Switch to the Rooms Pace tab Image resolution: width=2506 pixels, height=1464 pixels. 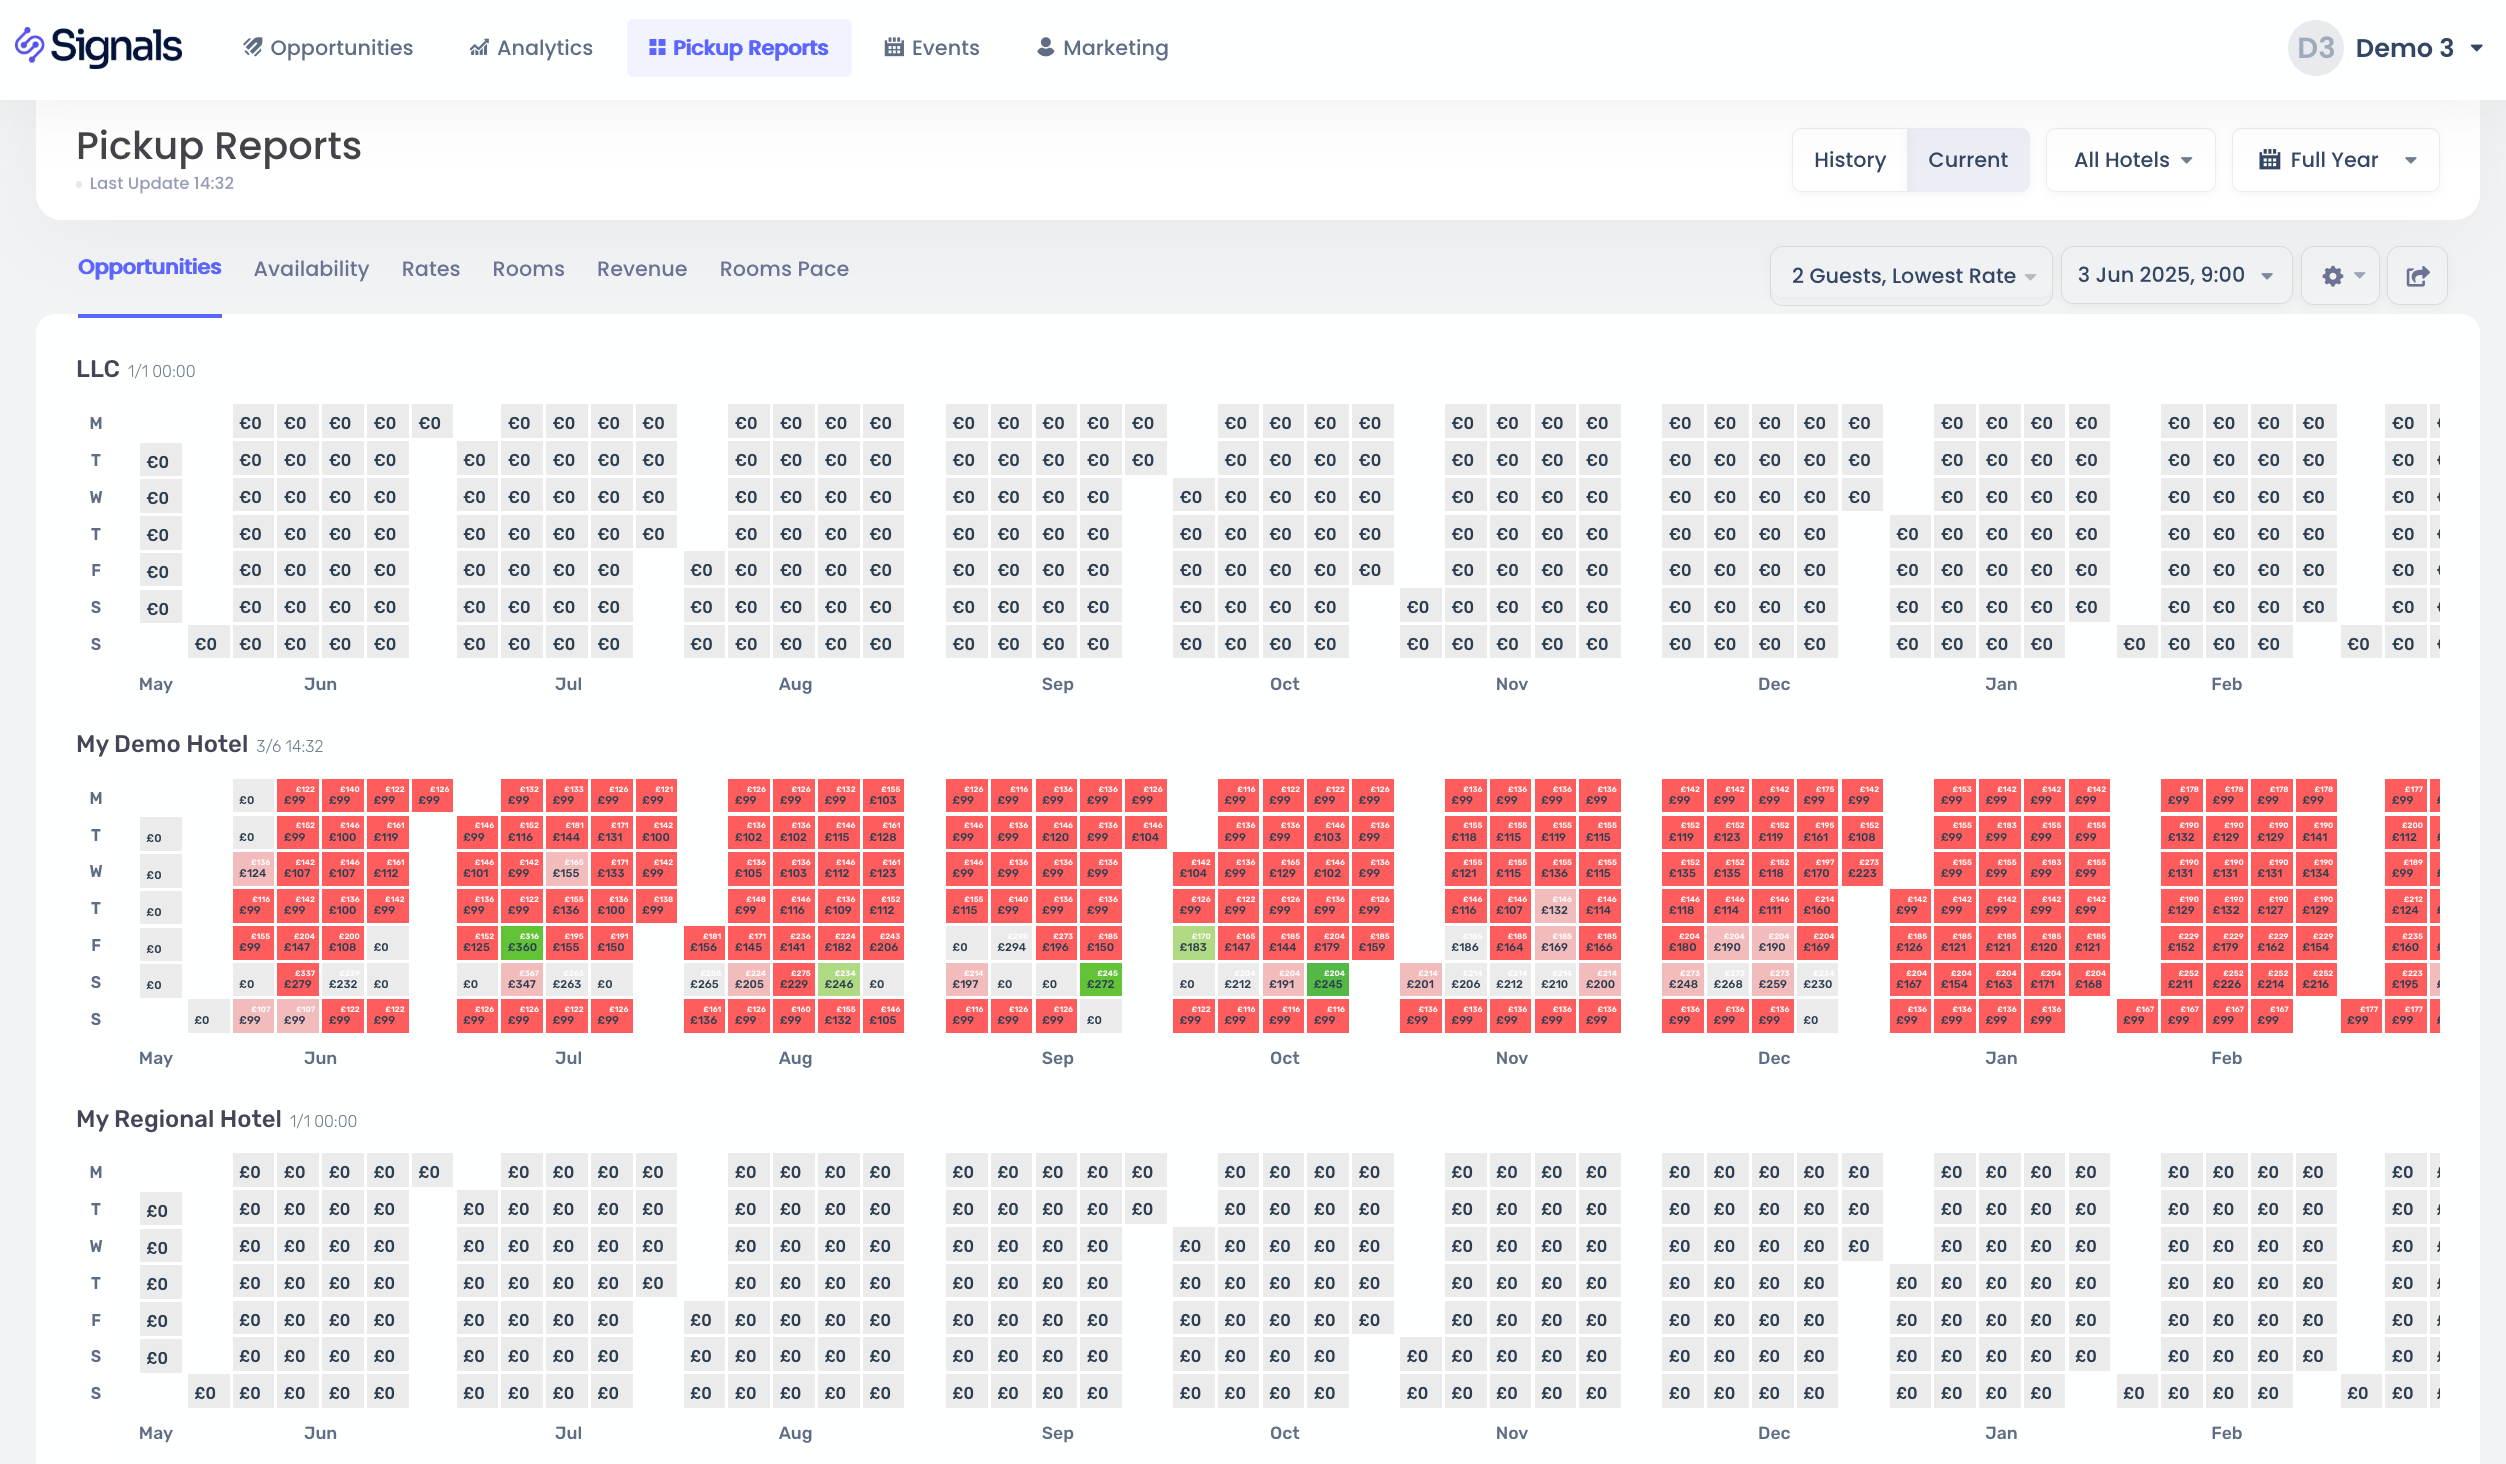click(x=784, y=269)
